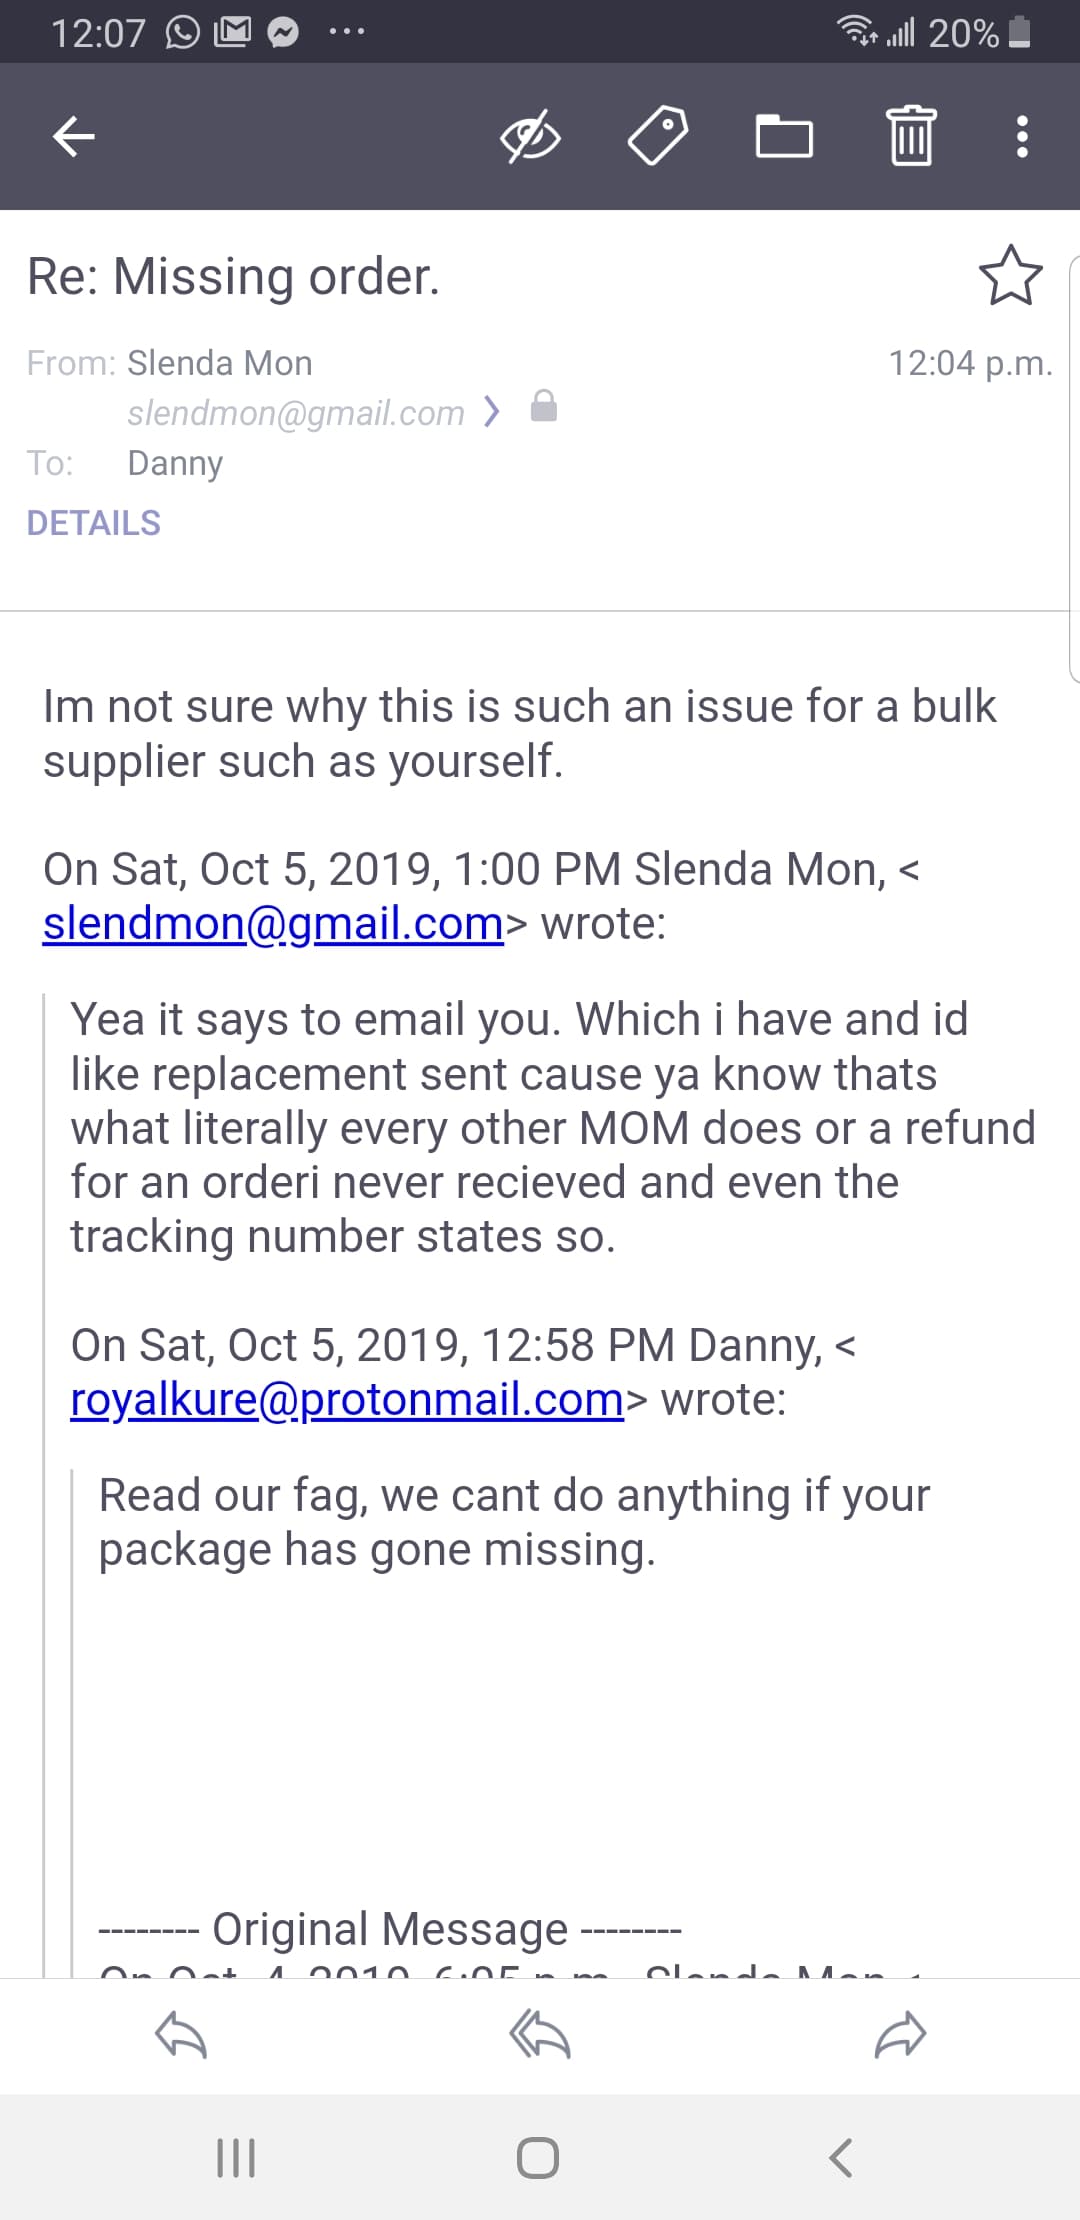Viewport: 1080px width, 2220px height.
Task: Move the email to a folder
Action: click(x=784, y=136)
